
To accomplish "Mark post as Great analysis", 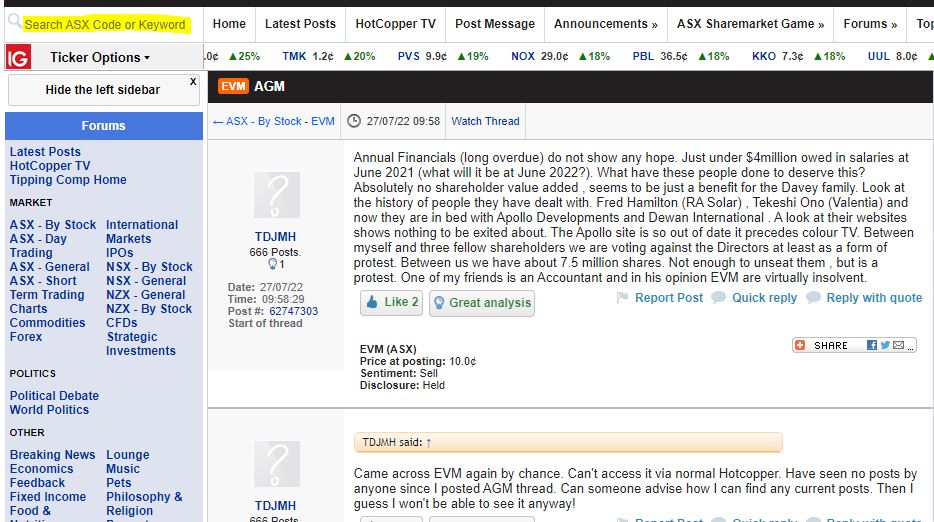I will pyautogui.click(x=481, y=303).
